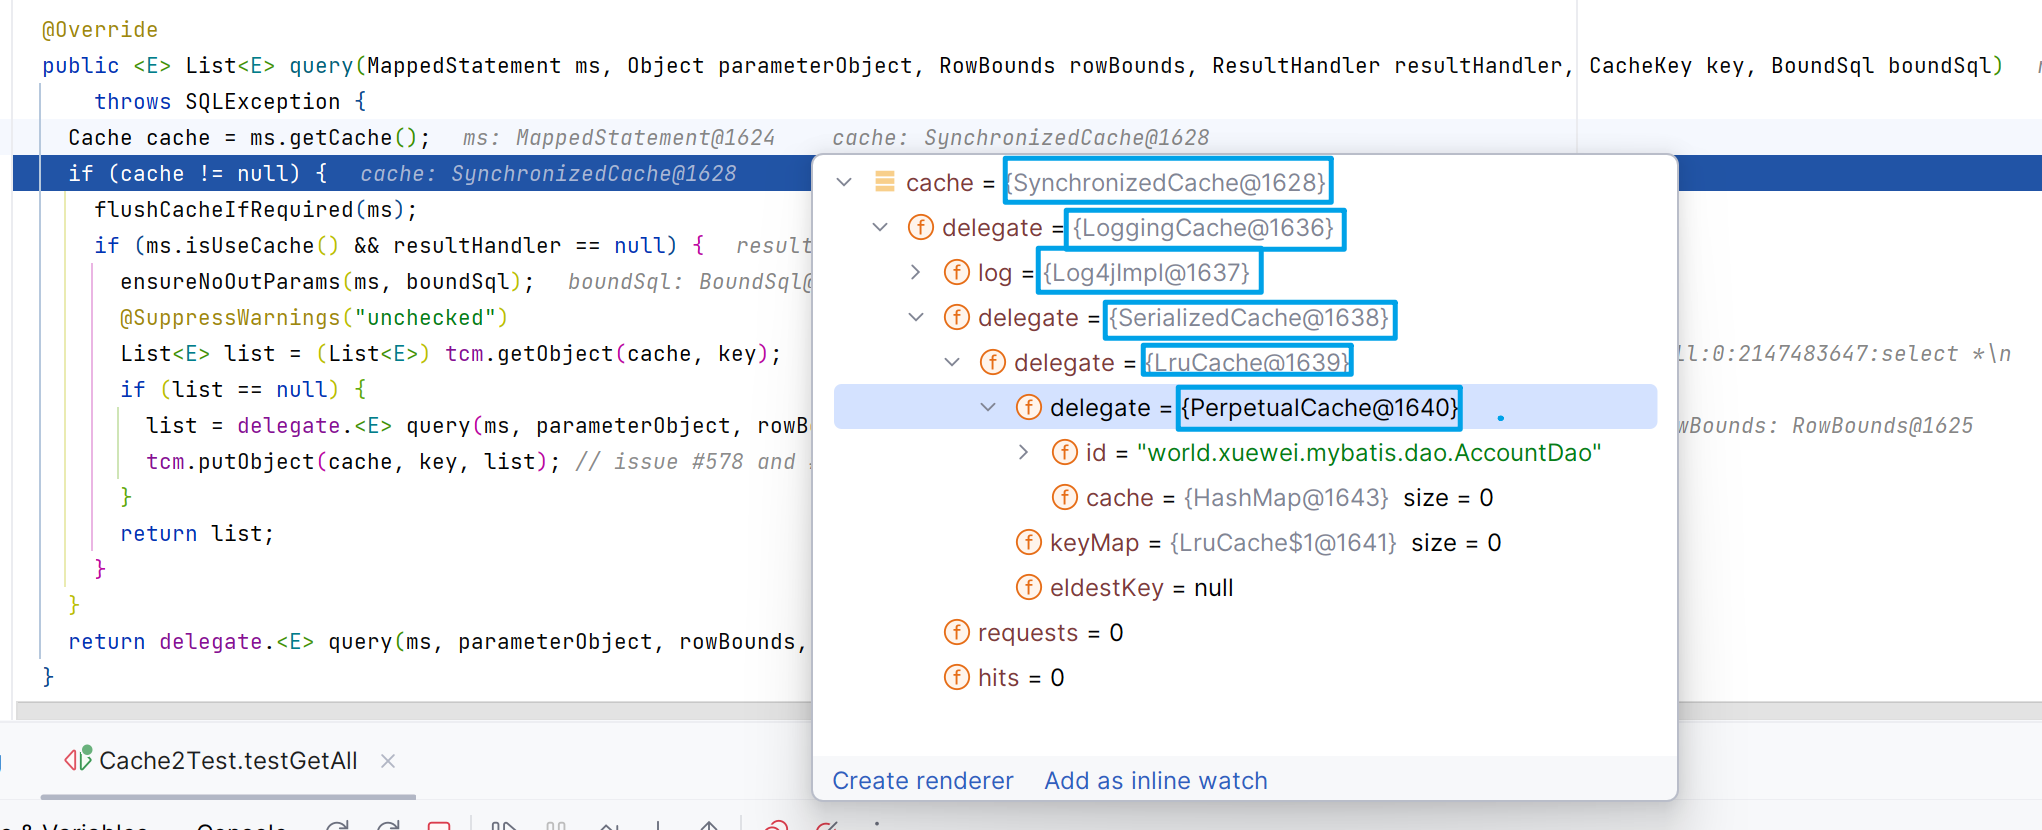Click the field icon of the LoggingCache delegate
Image resolution: width=2042 pixels, height=830 pixels.
click(x=920, y=227)
